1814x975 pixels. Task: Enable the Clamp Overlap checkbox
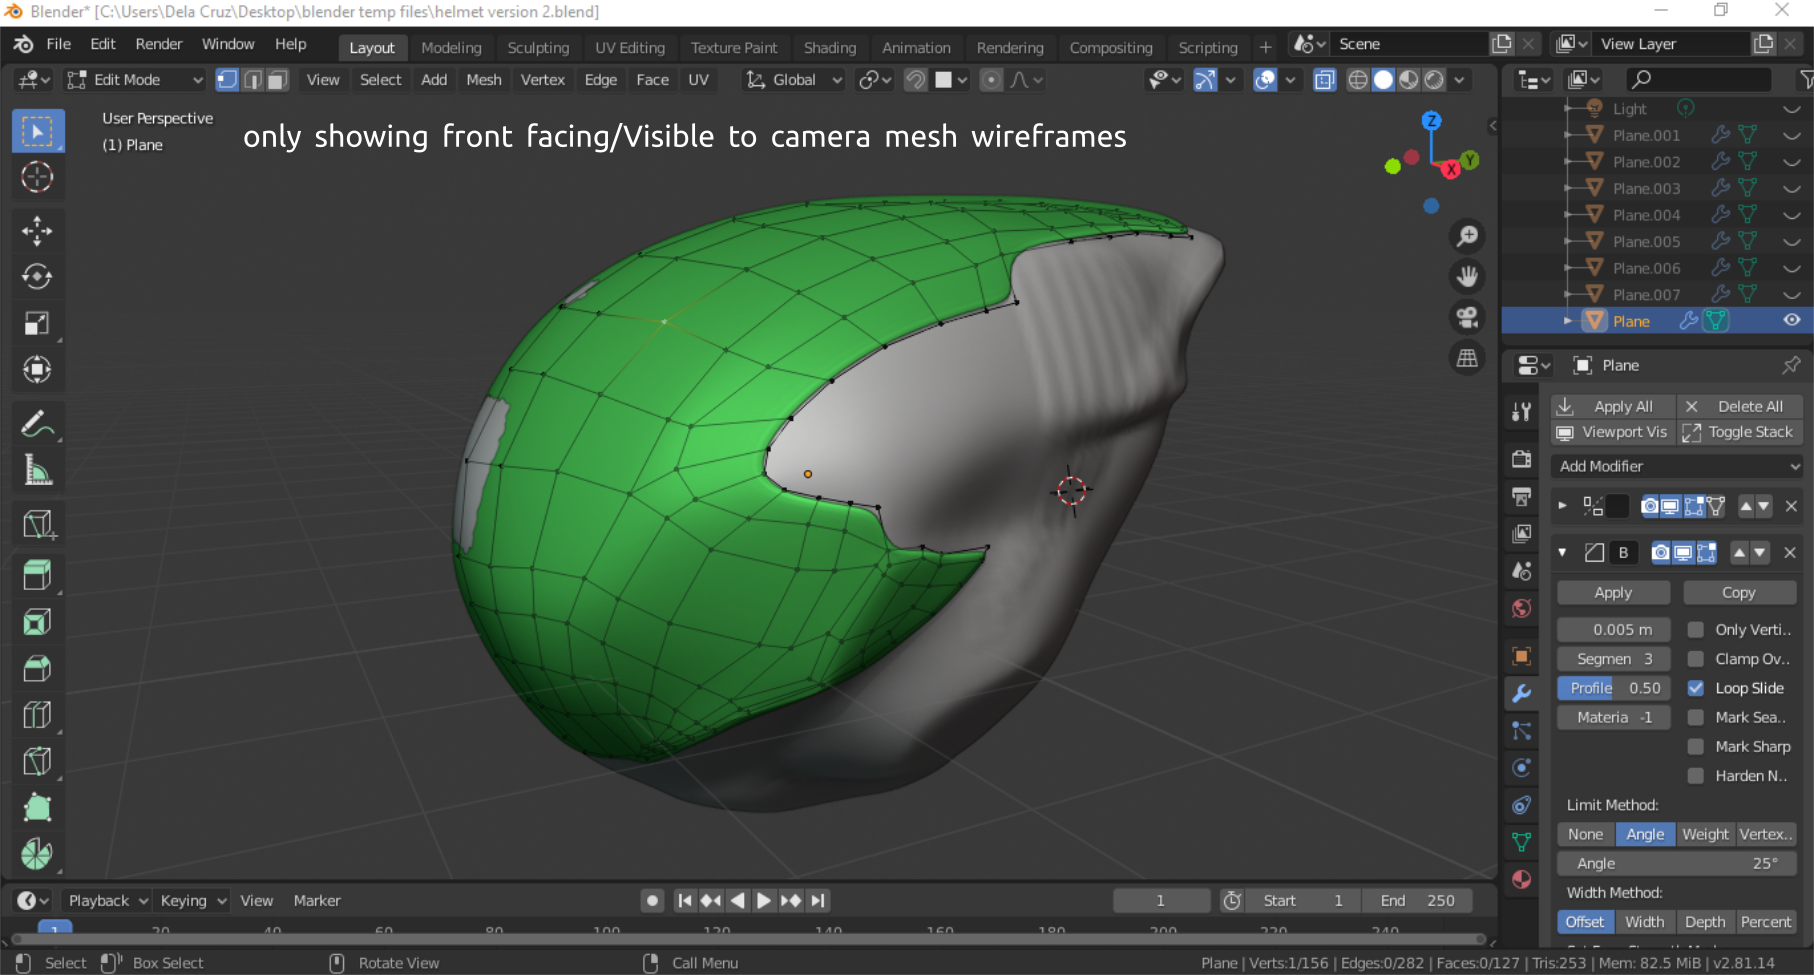point(1696,659)
